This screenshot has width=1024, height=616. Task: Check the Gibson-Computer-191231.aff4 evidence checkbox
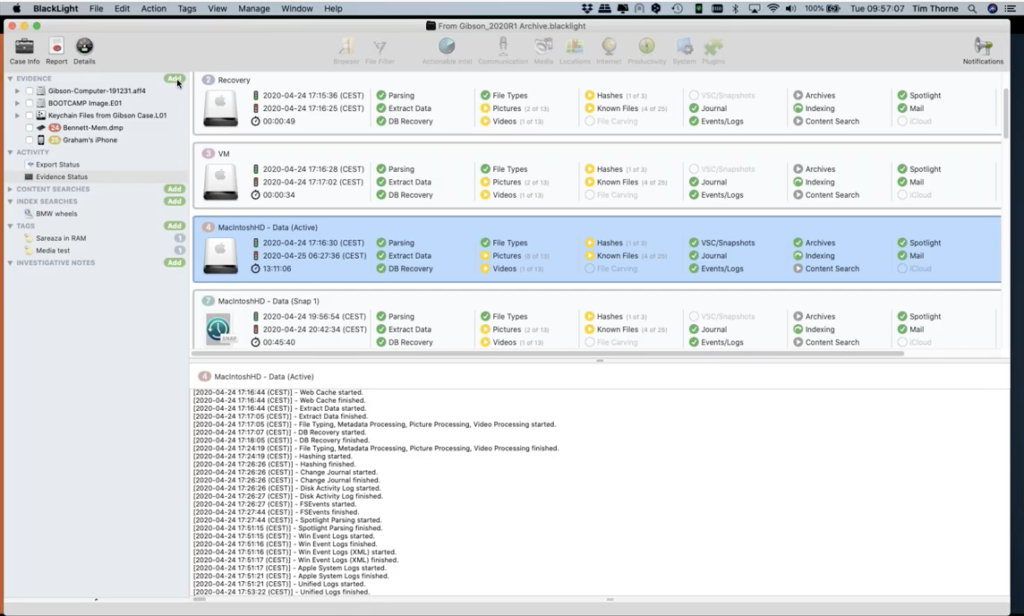click(x=29, y=91)
